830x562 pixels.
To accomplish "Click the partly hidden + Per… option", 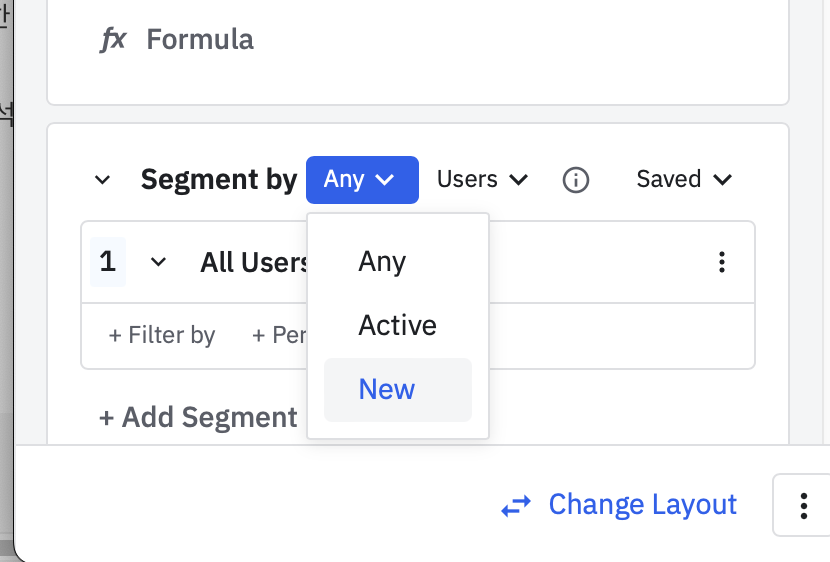I will click(x=279, y=335).
